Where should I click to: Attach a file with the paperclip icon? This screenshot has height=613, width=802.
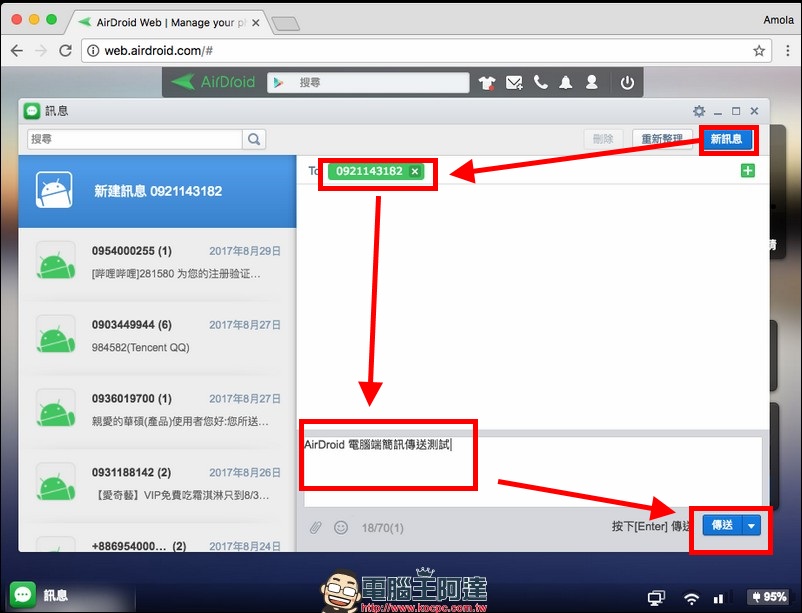pyautogui.click(x=316, y=527)
